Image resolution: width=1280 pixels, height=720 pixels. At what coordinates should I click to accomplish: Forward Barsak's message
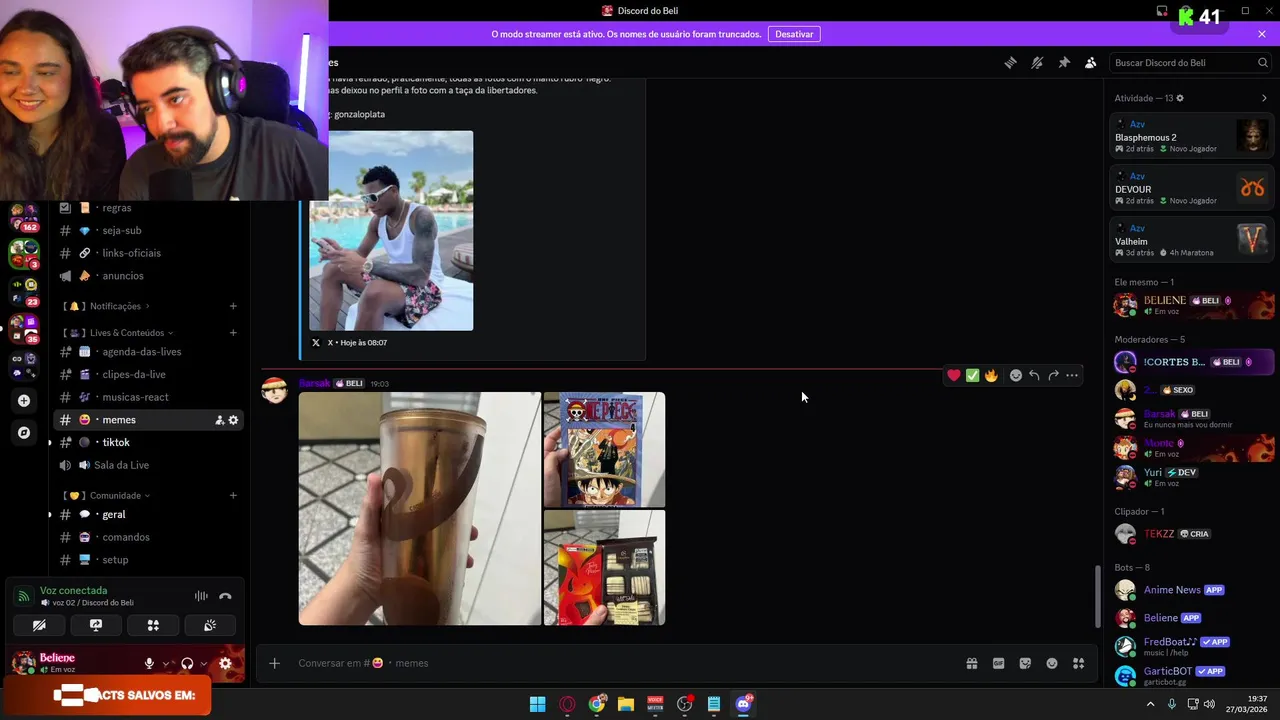1053,375
